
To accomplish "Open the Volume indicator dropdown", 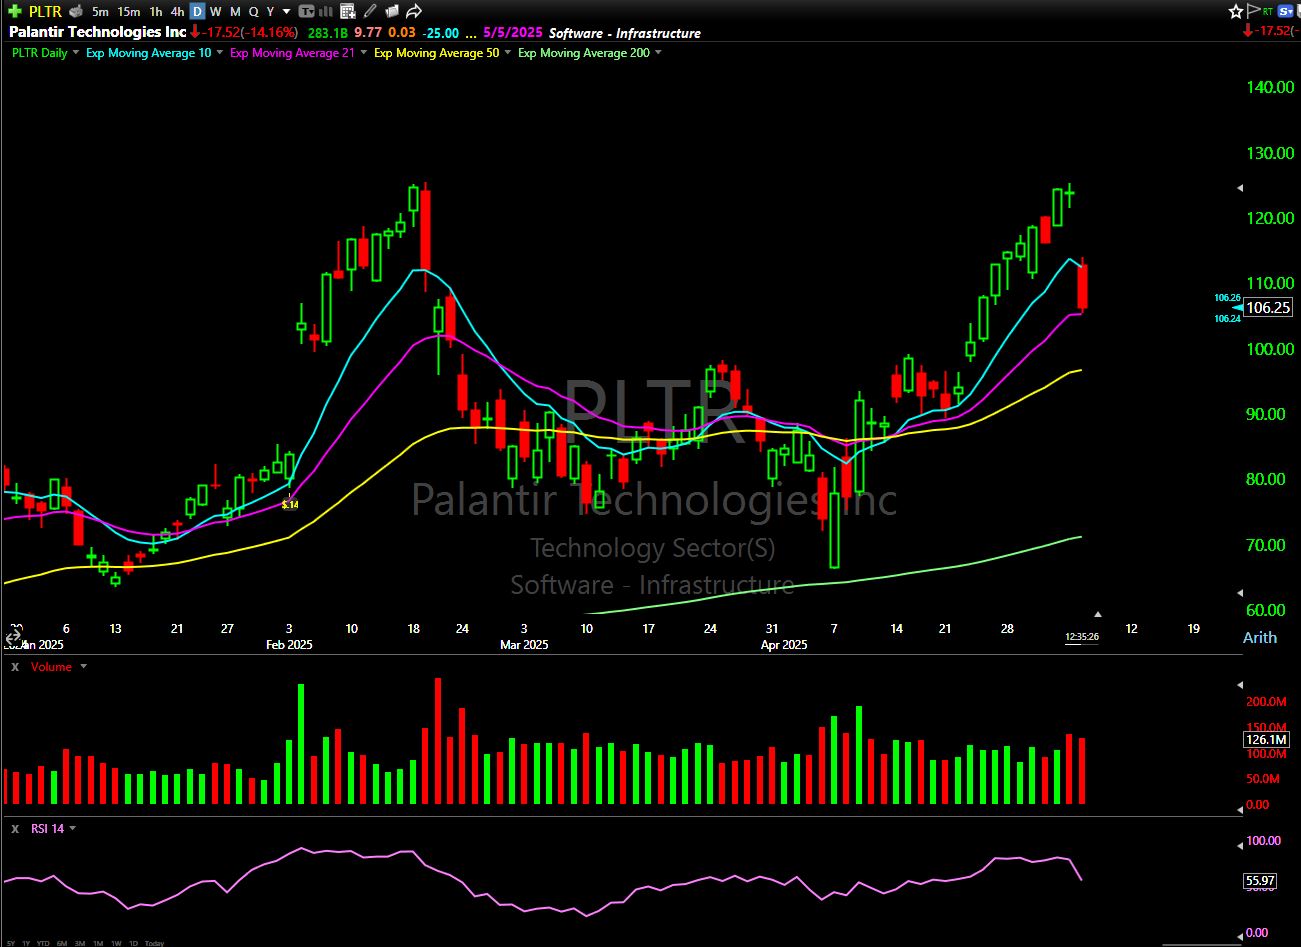I will [83, 666].
